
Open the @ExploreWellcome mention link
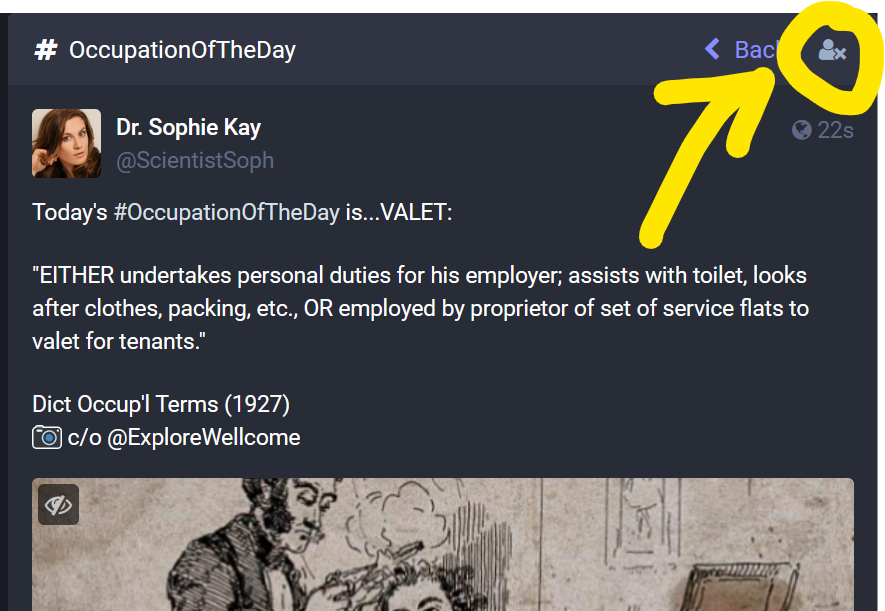point(204,437)
